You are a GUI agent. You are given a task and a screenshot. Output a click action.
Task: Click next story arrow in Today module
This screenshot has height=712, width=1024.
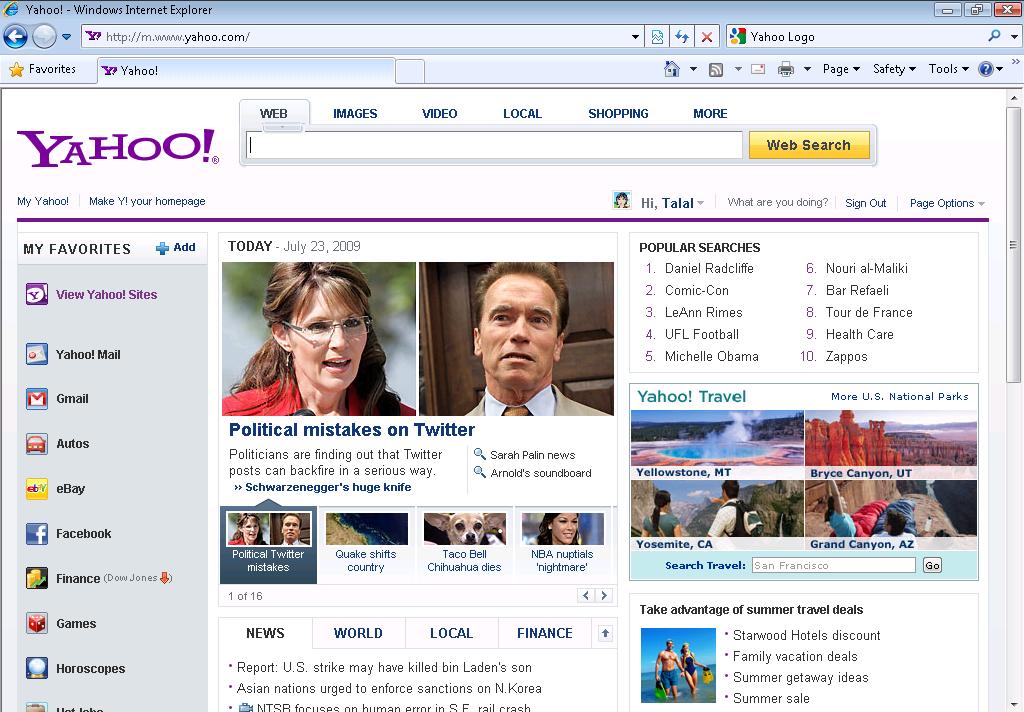603,595
